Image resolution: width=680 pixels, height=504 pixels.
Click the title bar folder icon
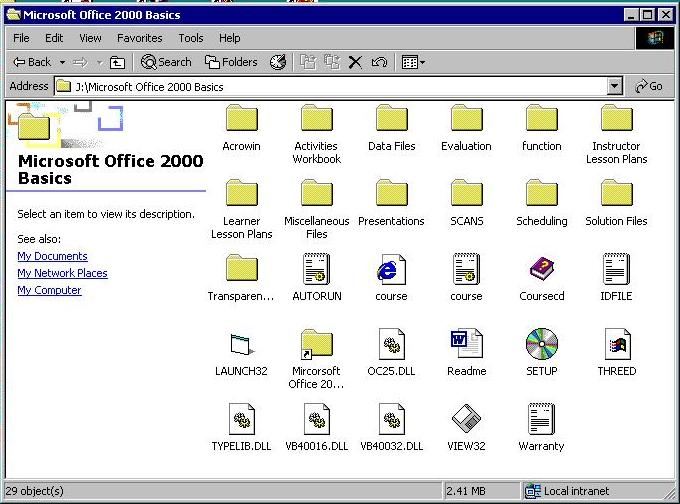click(13, 15)
